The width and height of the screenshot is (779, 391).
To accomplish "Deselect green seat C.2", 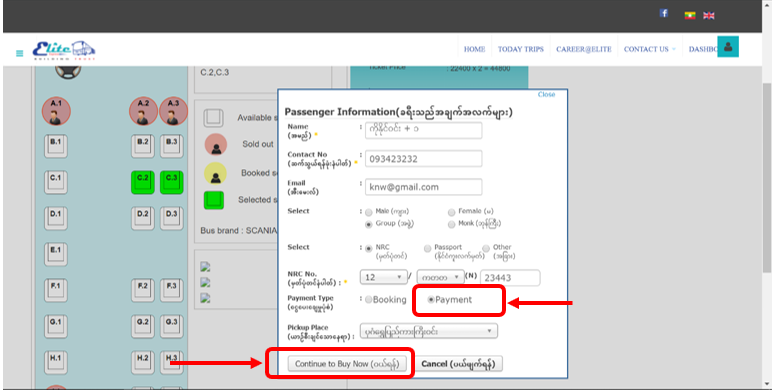I will (x=143, y=182).
